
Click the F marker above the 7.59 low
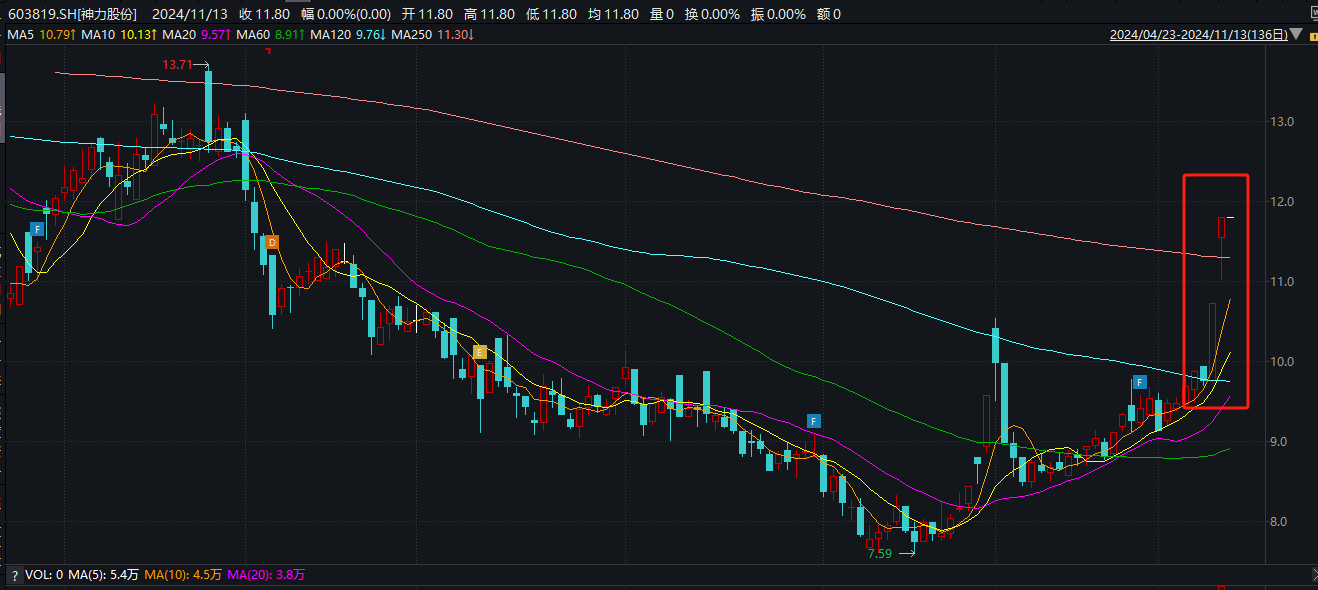click(x=814, y=421)
